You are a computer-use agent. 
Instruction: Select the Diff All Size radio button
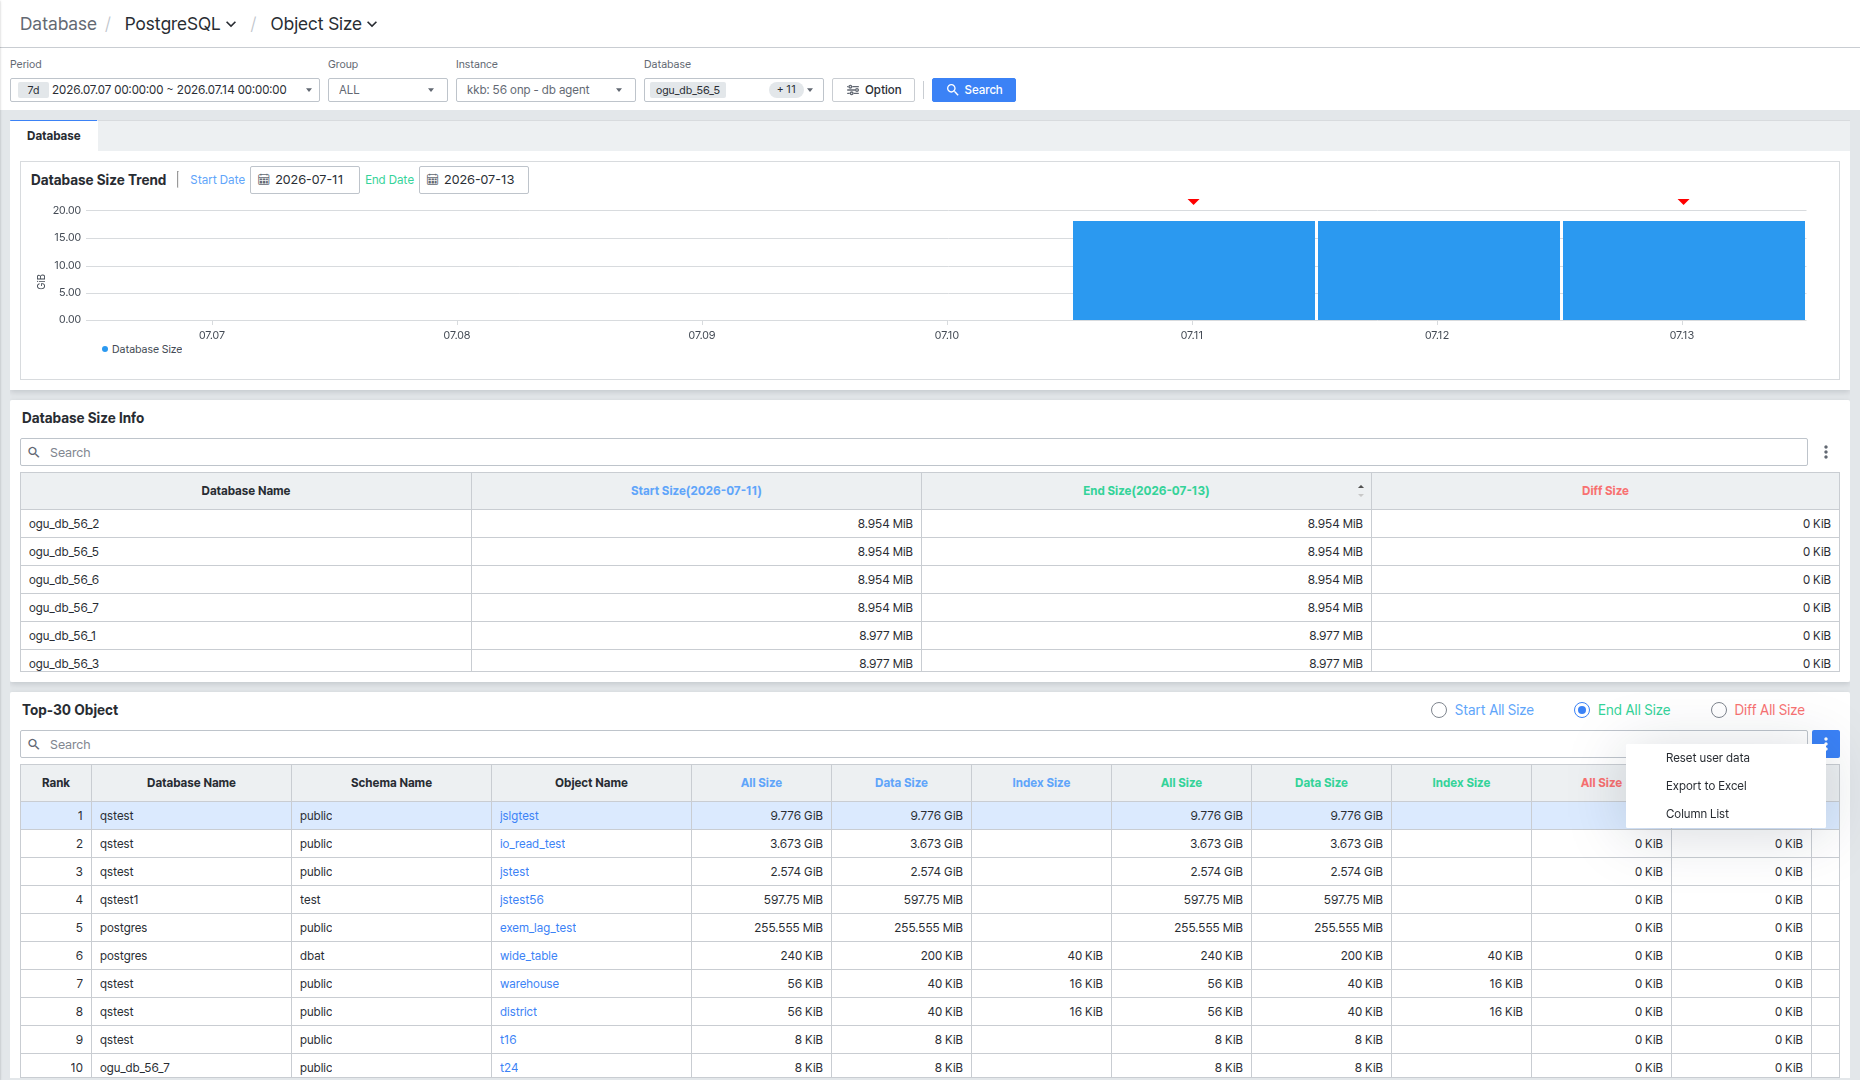(x=1719, y=710)
